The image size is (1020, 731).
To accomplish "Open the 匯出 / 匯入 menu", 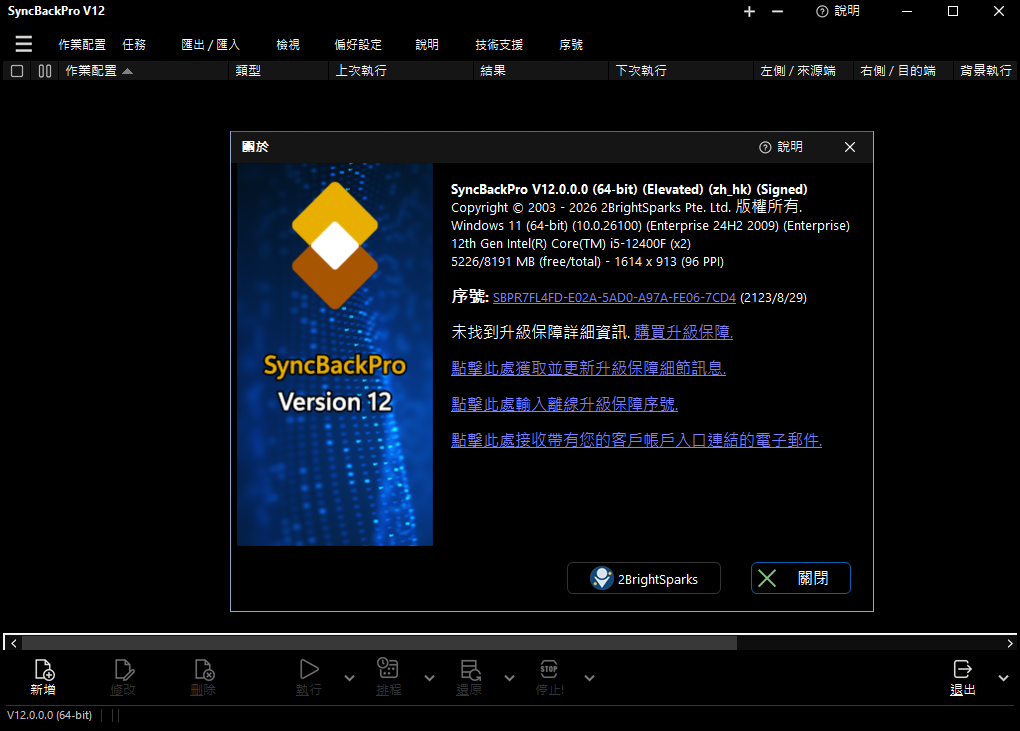I will (210, 44).
